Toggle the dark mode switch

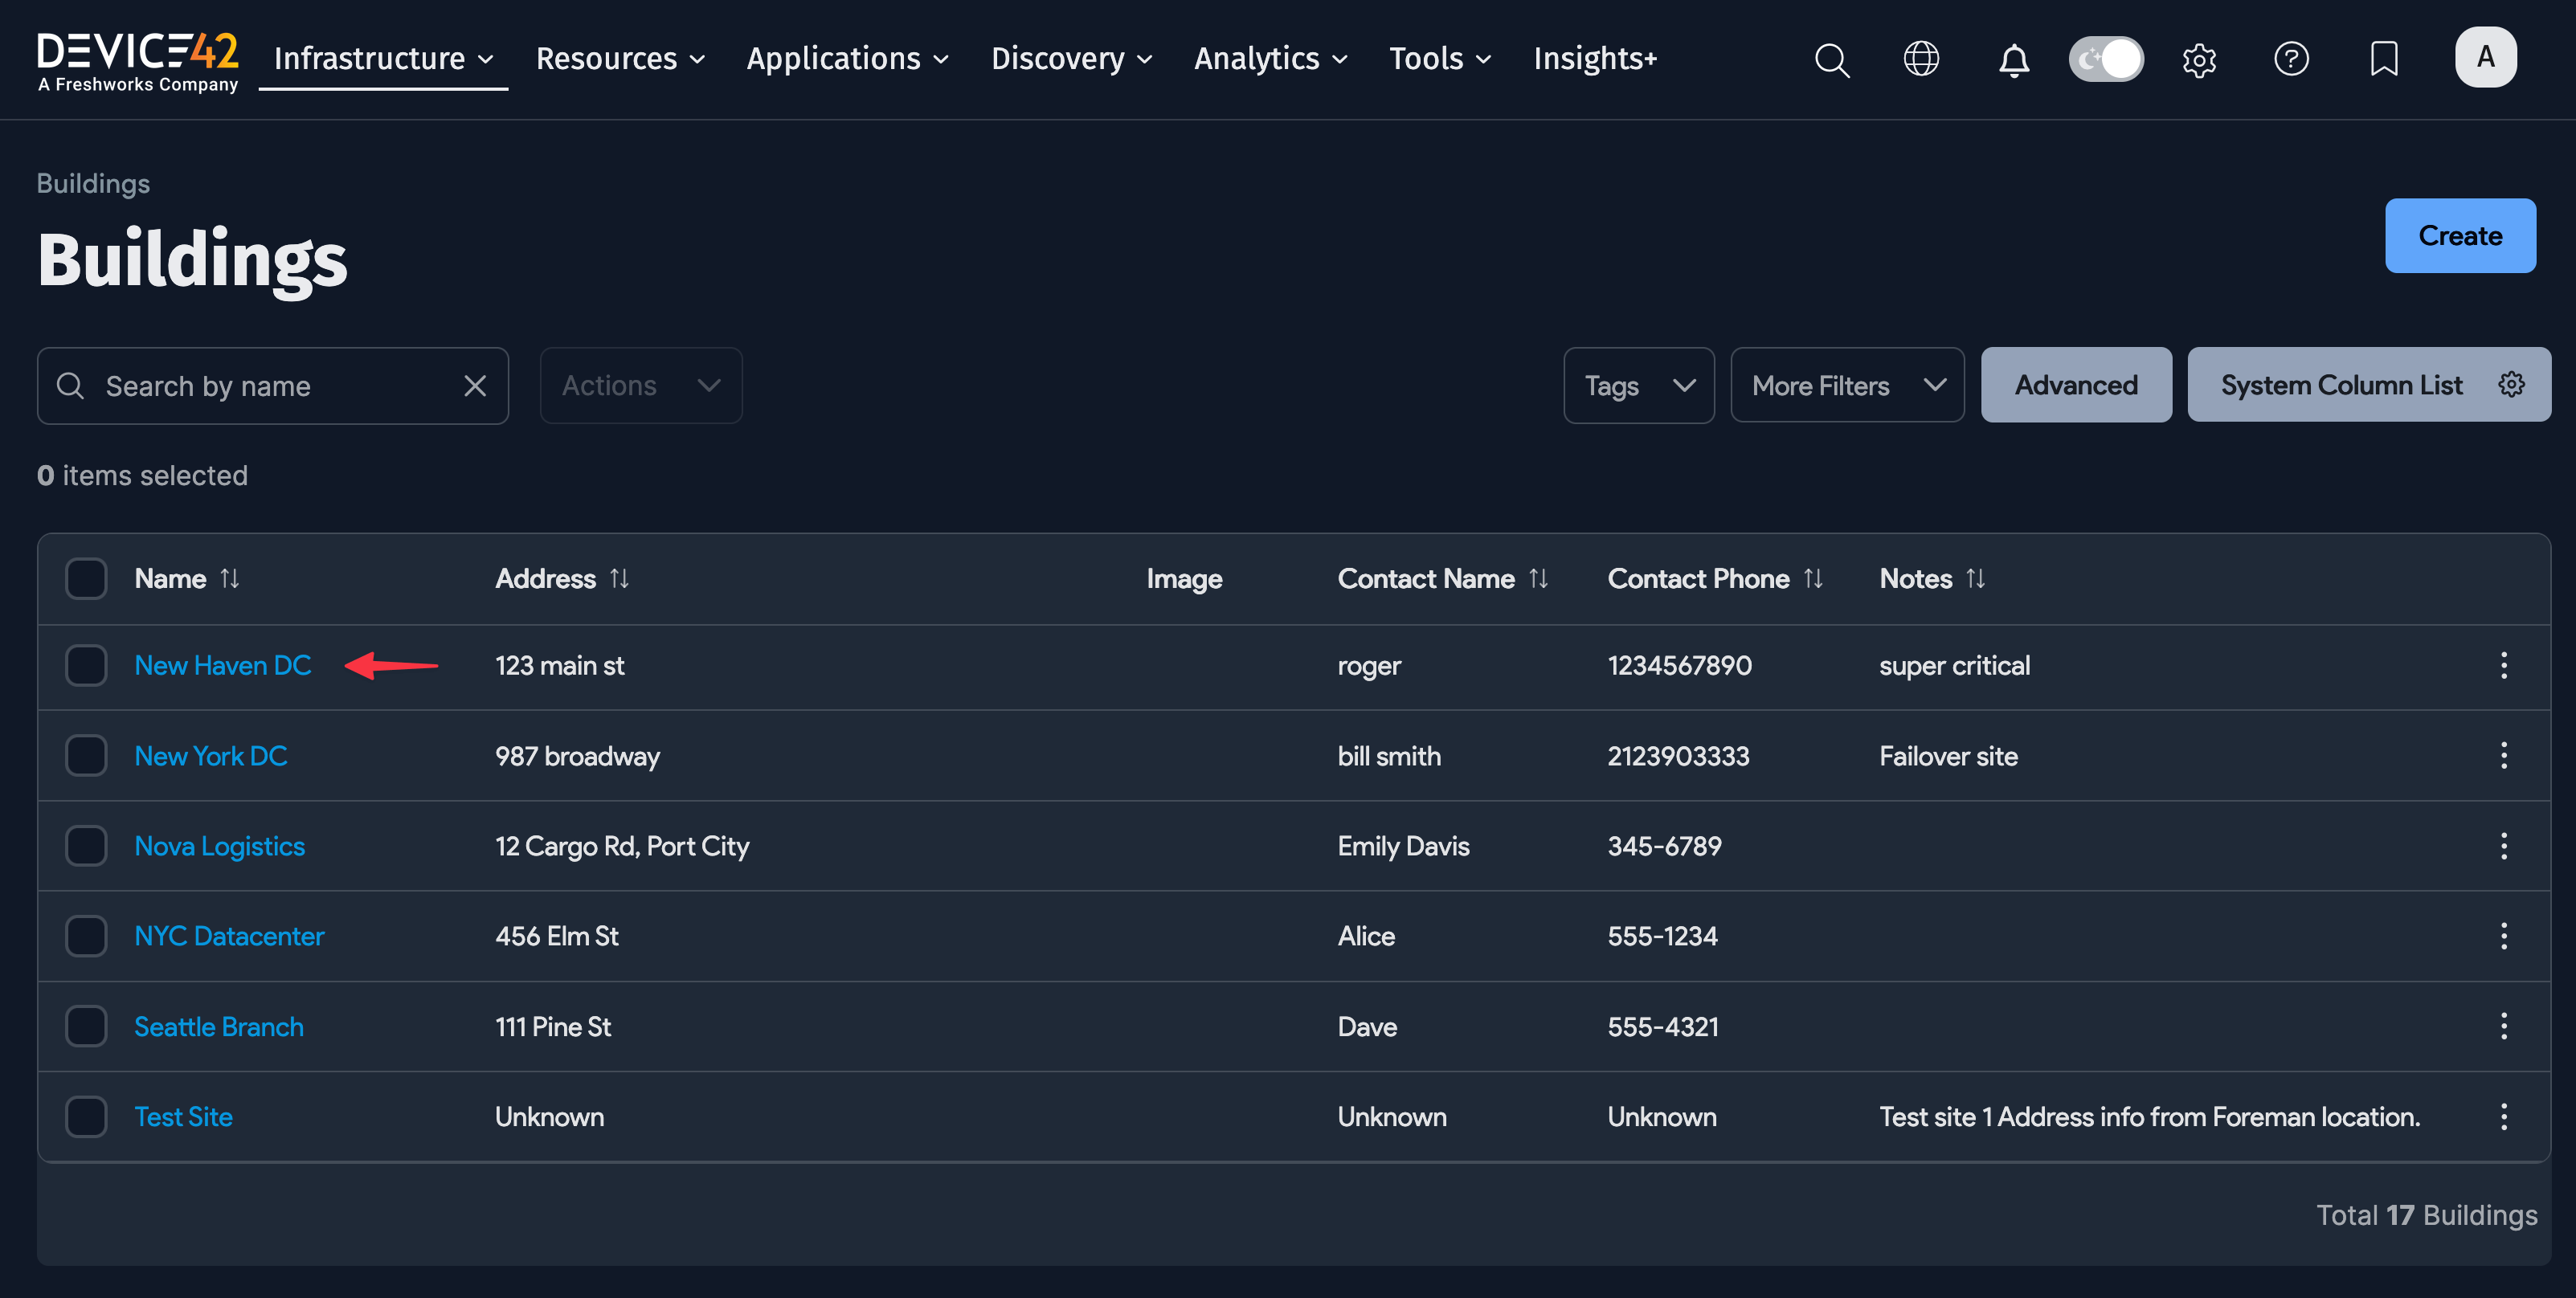point(2106,59)
